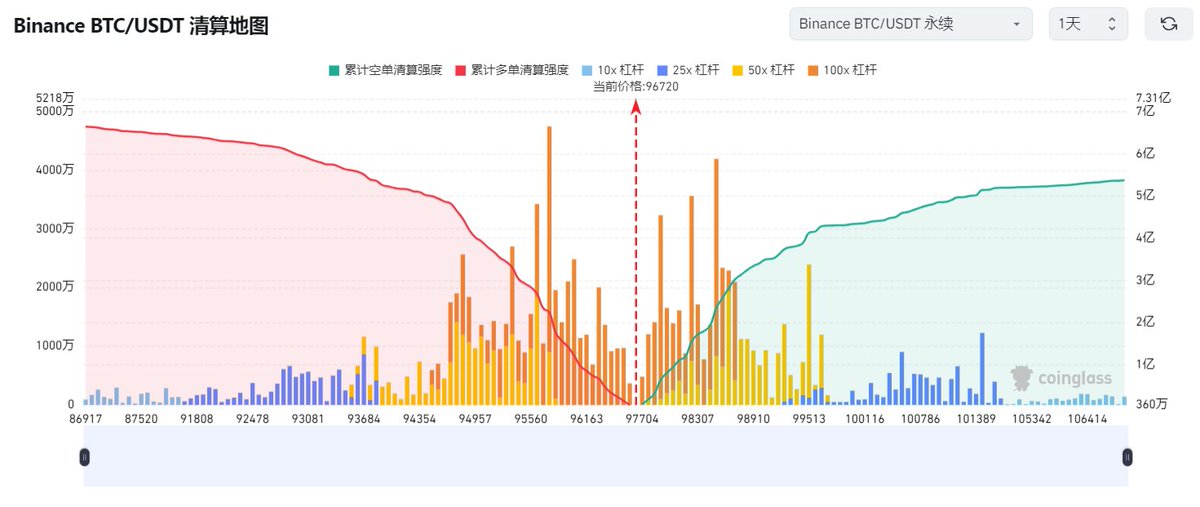
Task: Click x-axis label 100116
Action: pyautogui.click(x=865, y=420)
